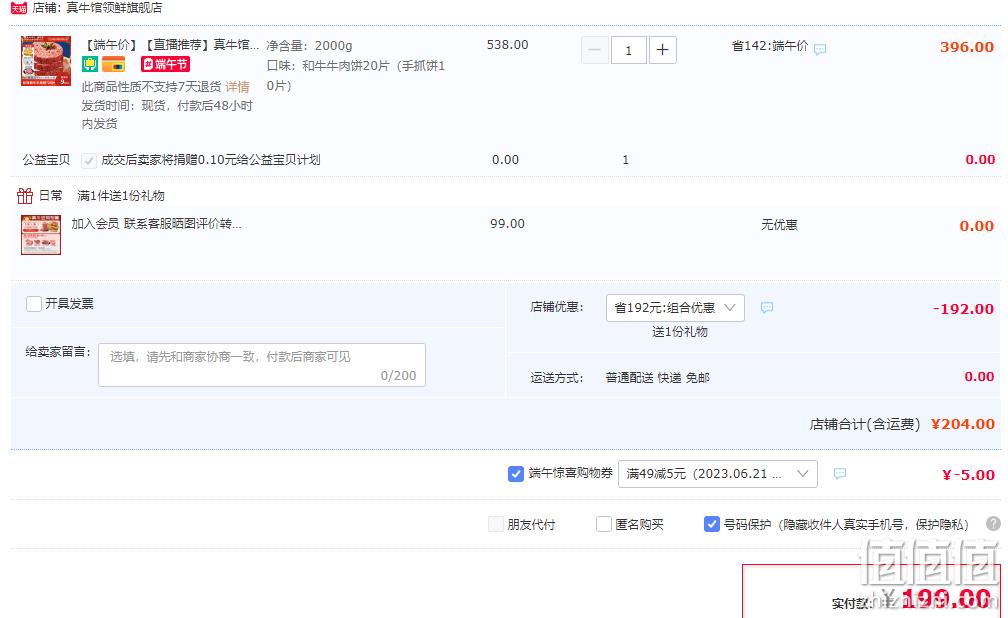The image size is (1008, 618).
Task: Open the beef patty product thumbnail
Action: pyautogui.click(x=46, y=60)
